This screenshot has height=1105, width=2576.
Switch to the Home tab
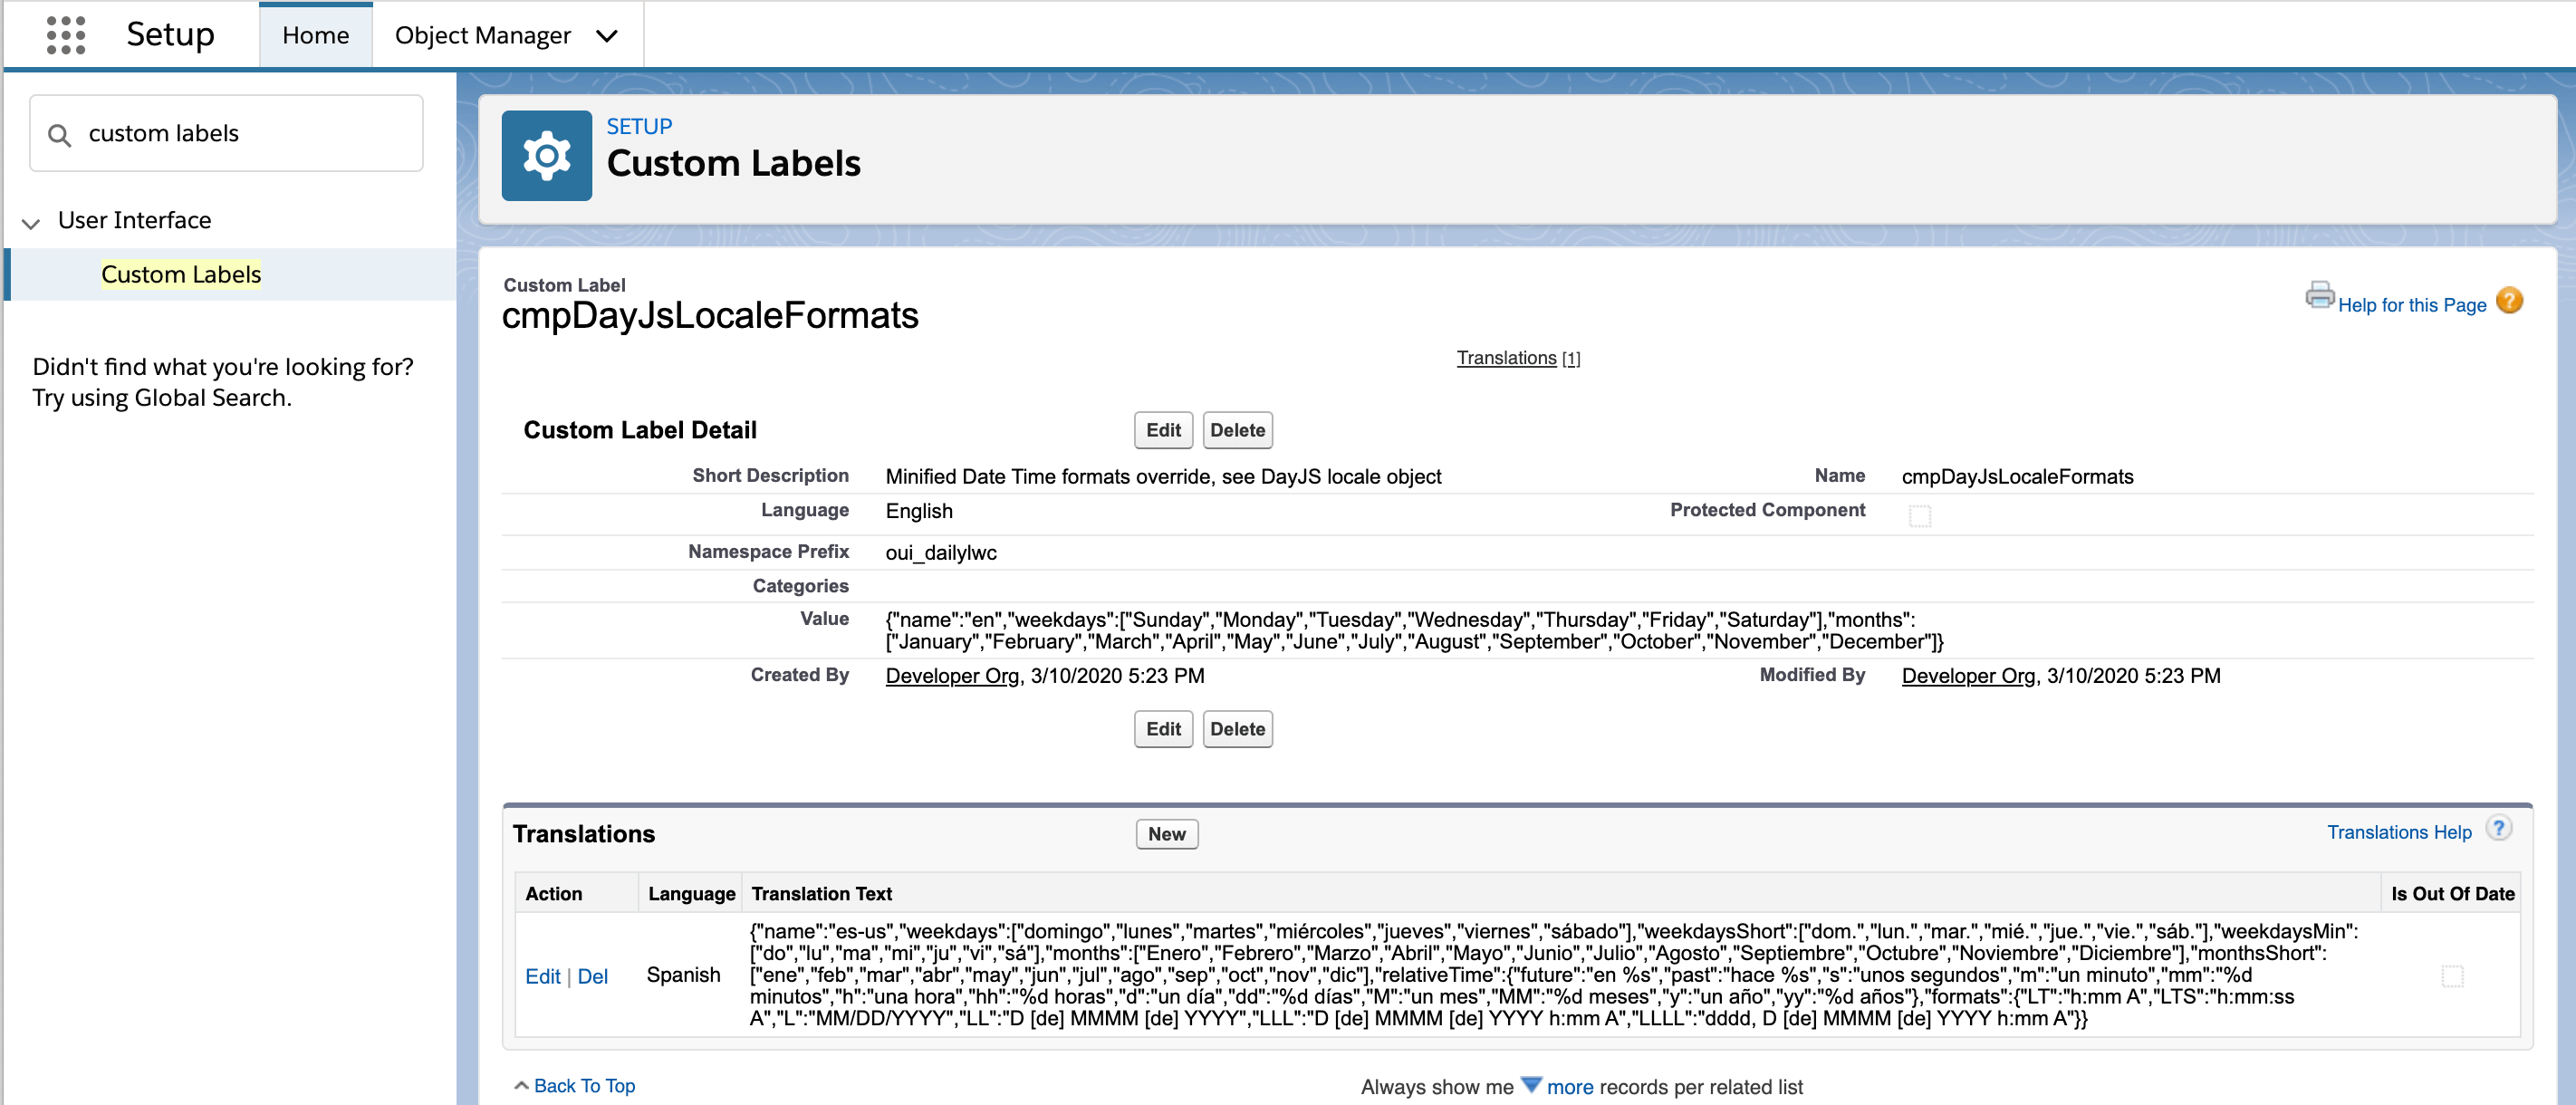315,36
